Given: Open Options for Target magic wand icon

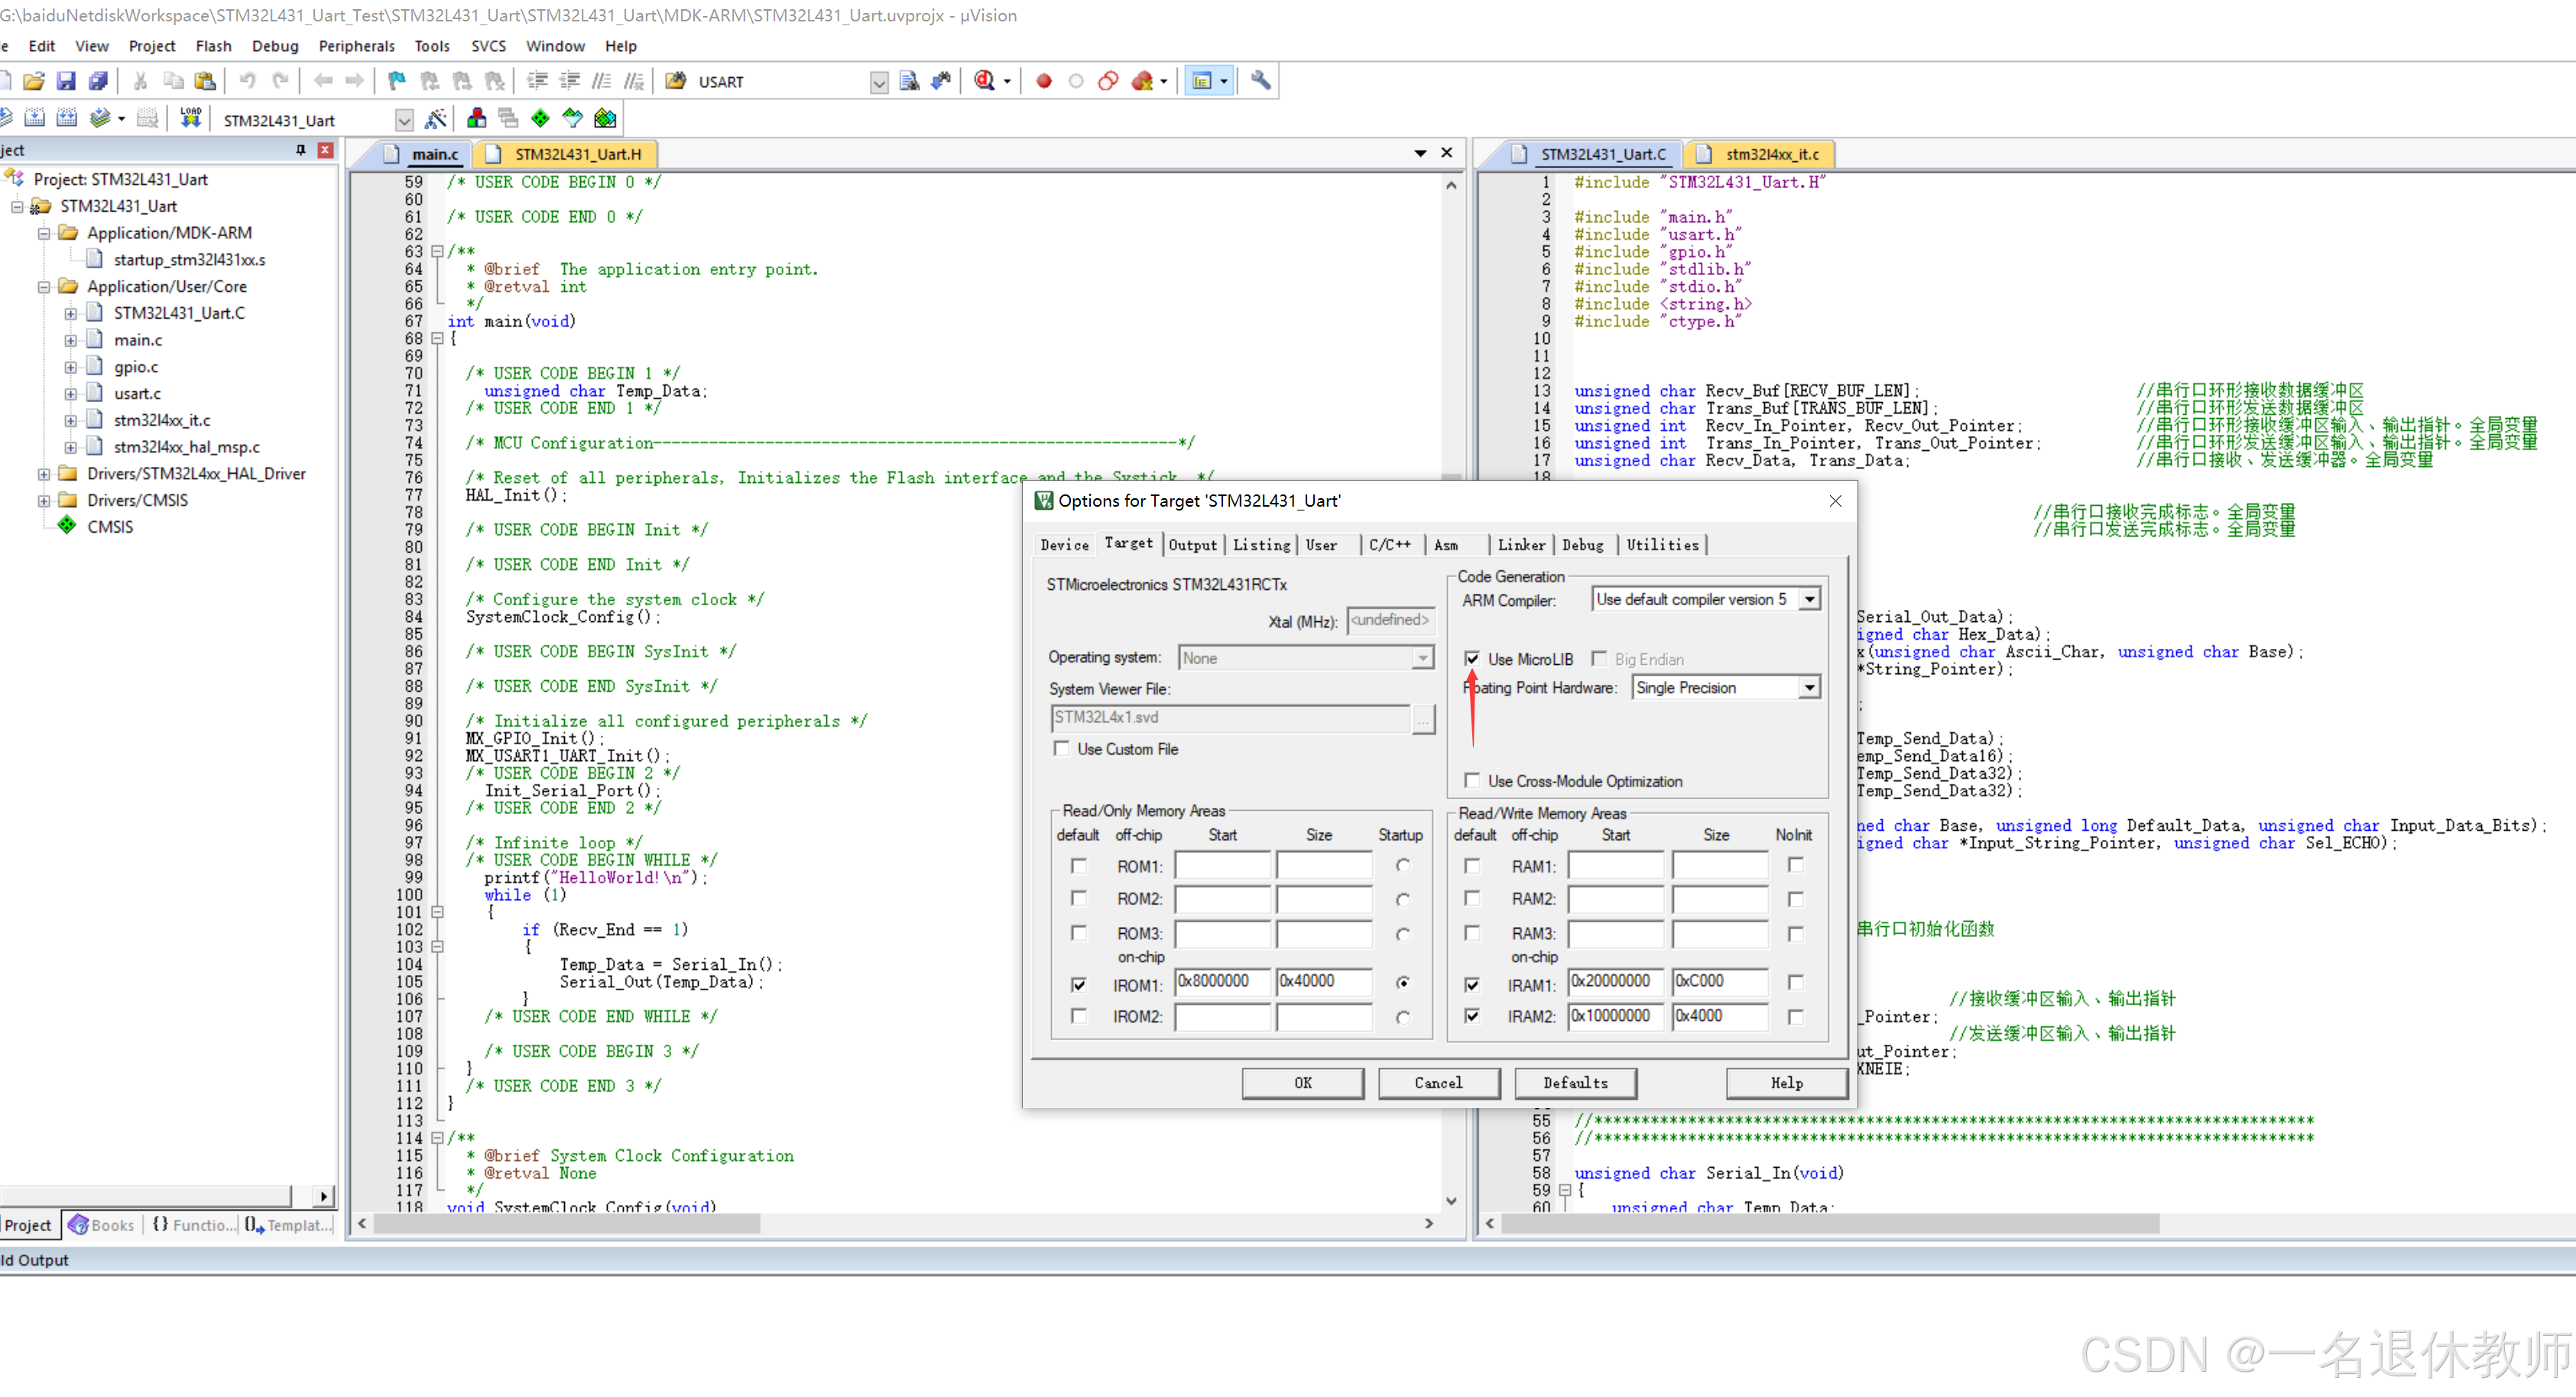Looking at the screenshot, I should (435, 119).
